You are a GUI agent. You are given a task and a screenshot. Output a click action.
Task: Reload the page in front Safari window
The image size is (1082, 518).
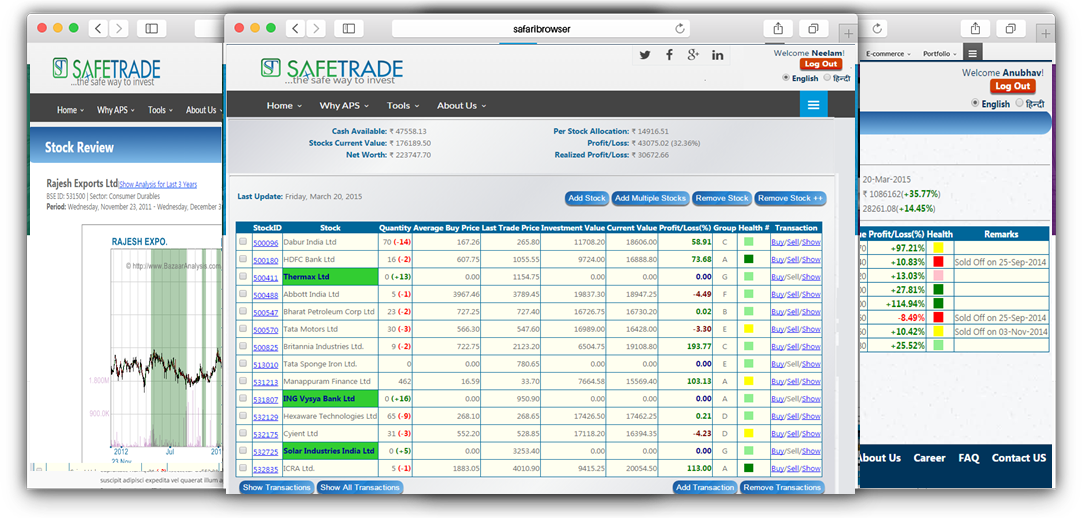click(x=680, y=28)
